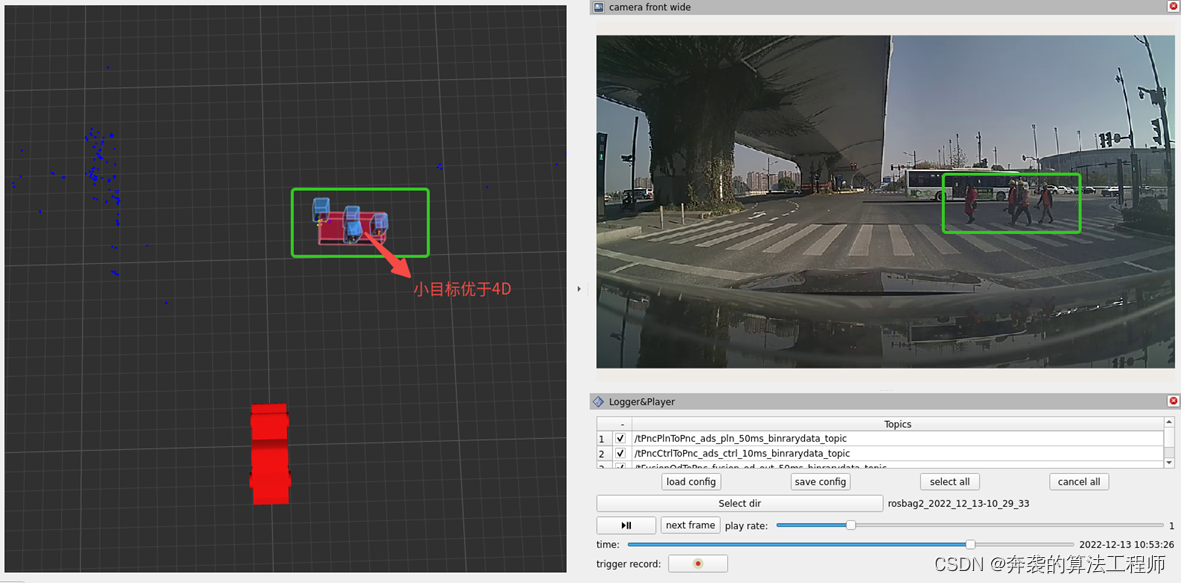Click the trigger record red dot button
The height and width of the screenshot is (583, 1181).
[x=697, y=563]
